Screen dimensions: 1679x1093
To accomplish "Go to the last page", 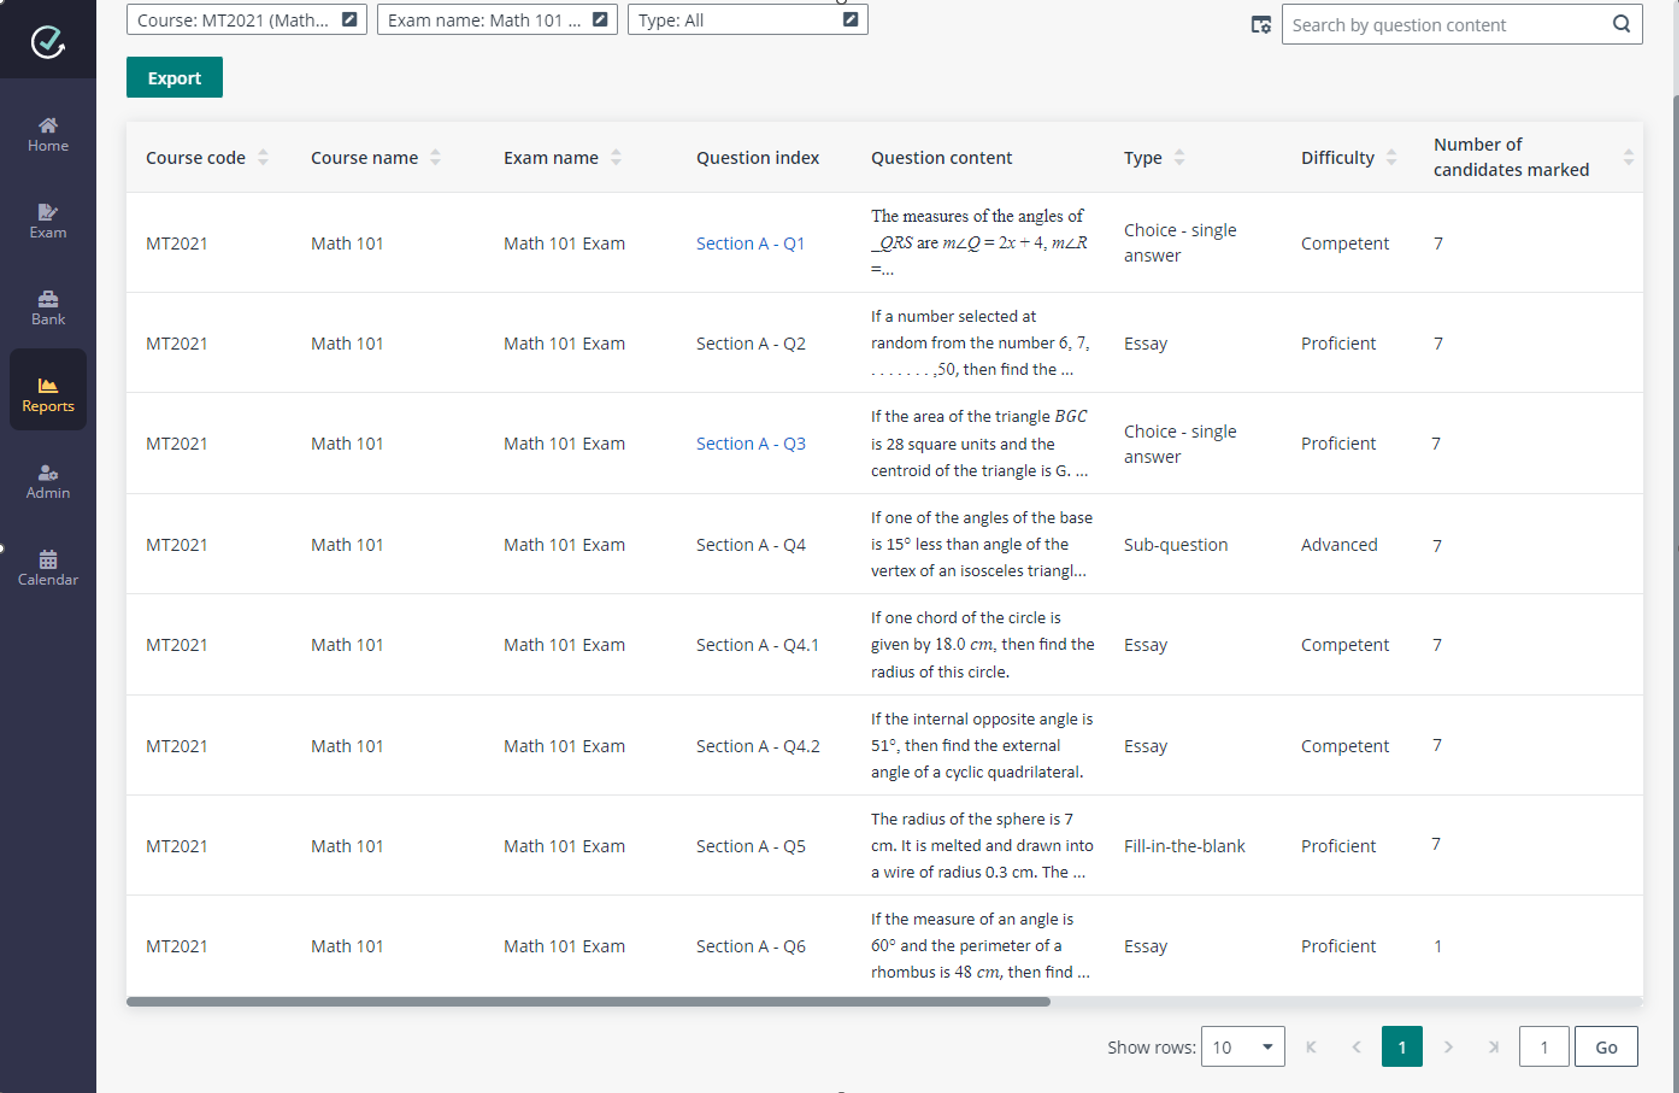I will (1493, 1047).
